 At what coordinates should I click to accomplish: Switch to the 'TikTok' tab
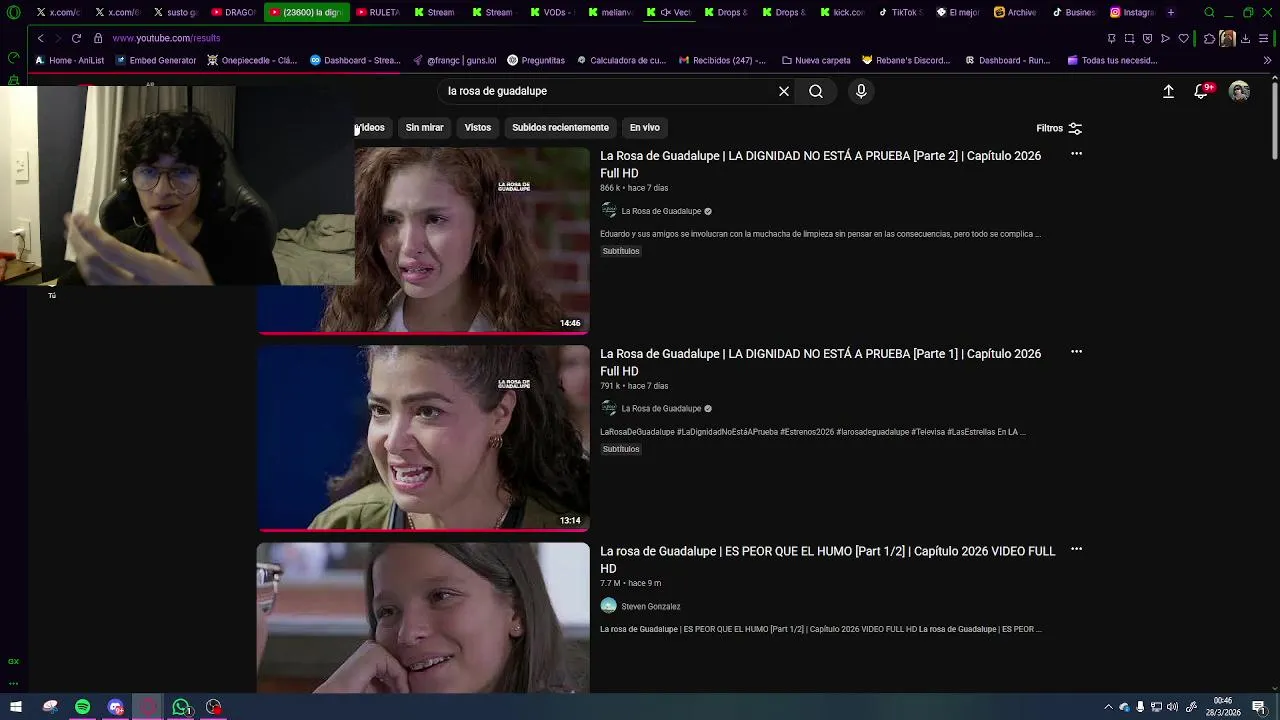point(900,12)
